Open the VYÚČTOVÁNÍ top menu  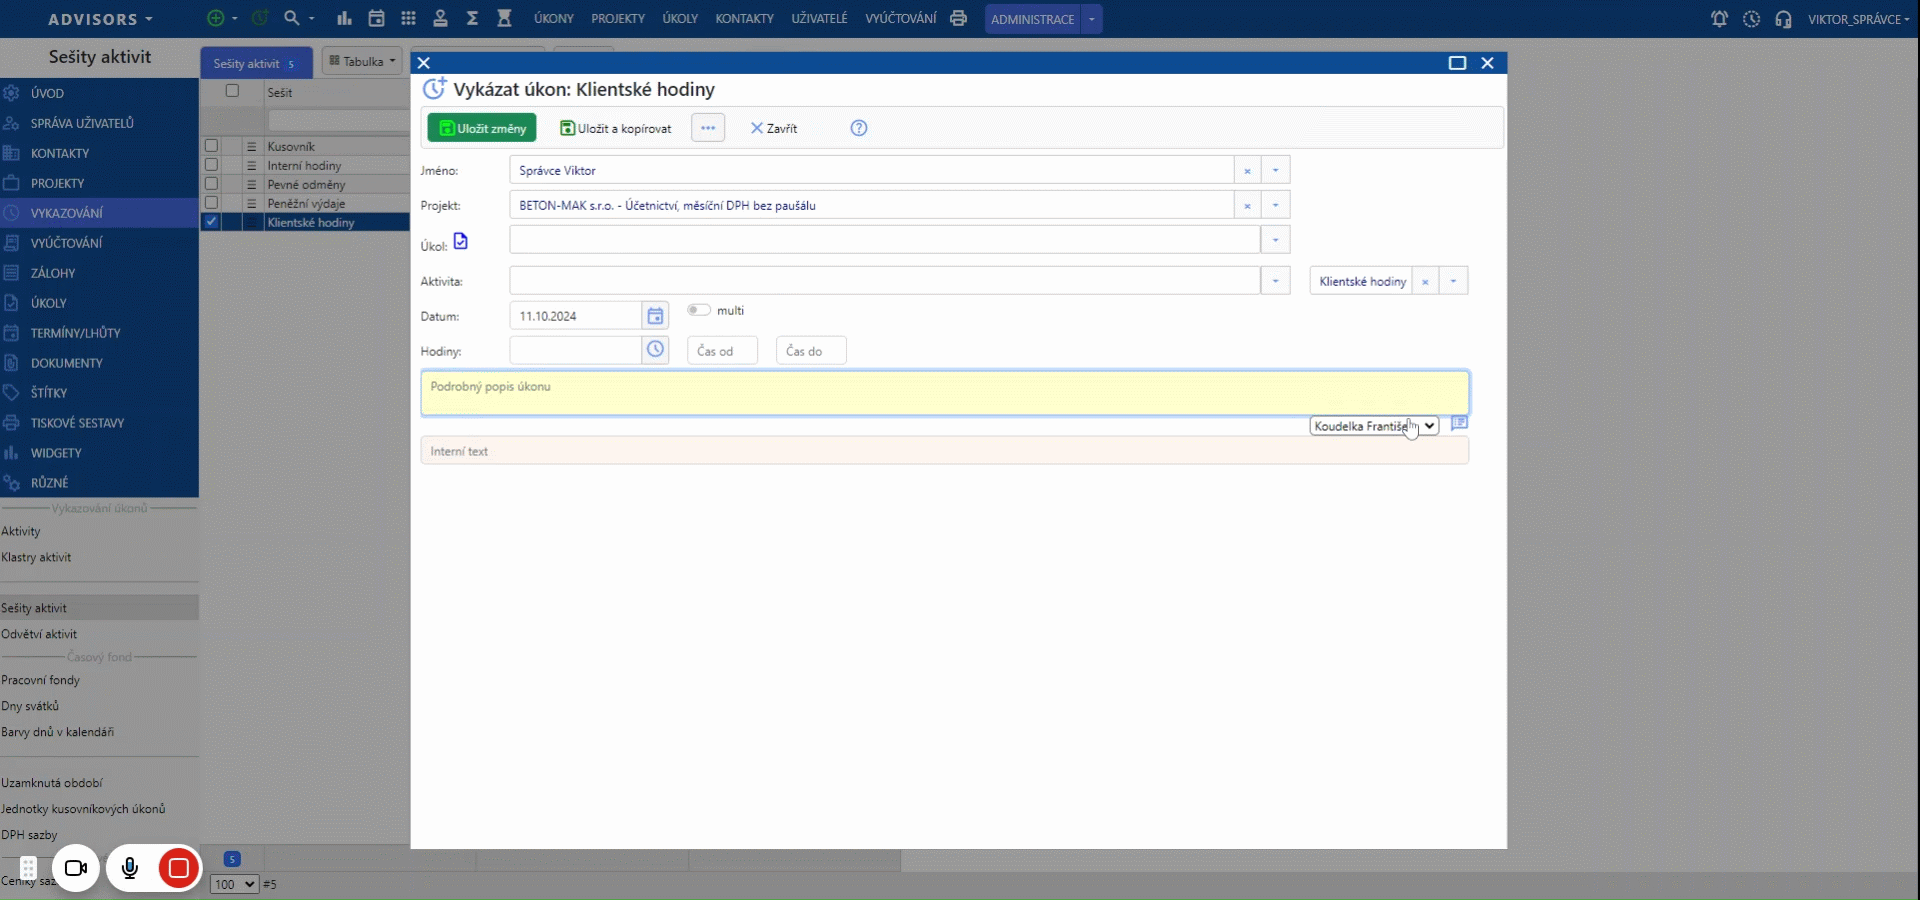[900, 19]
